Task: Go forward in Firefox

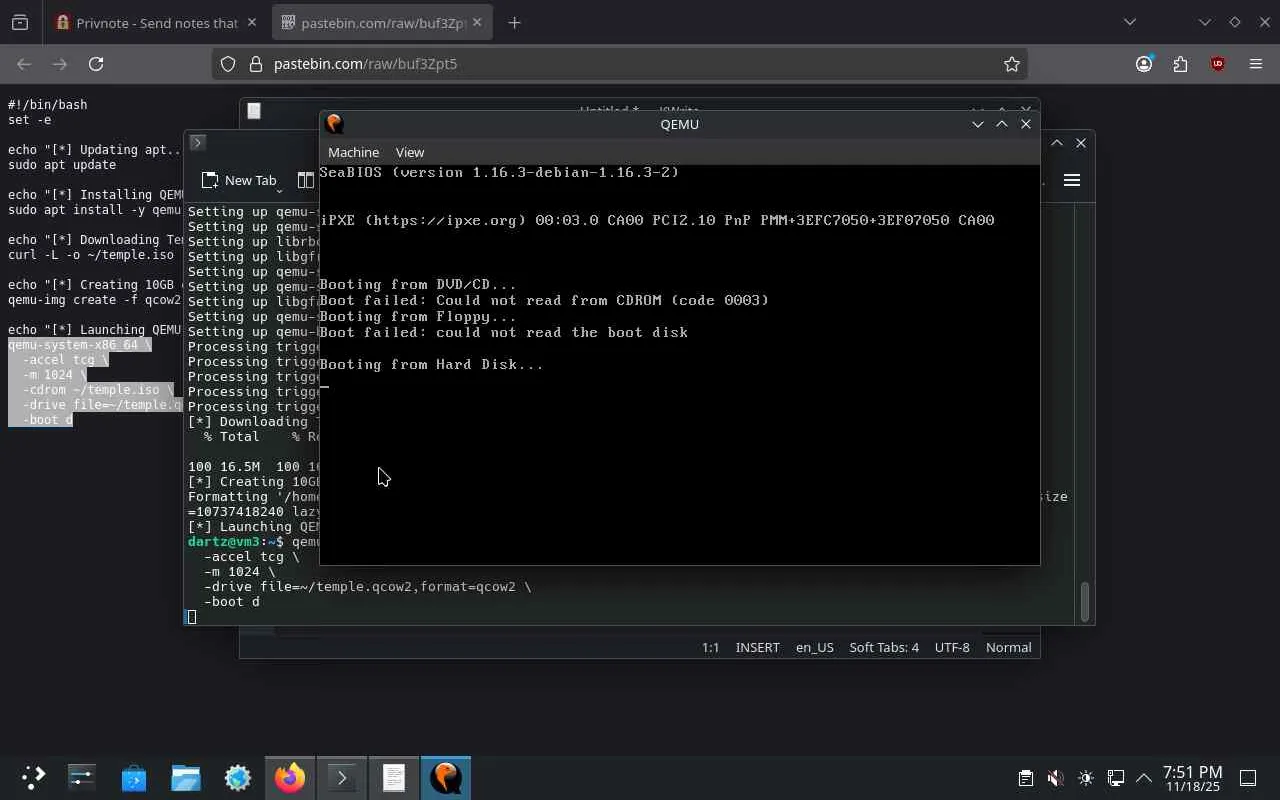Action: click(x=60, y=64)
